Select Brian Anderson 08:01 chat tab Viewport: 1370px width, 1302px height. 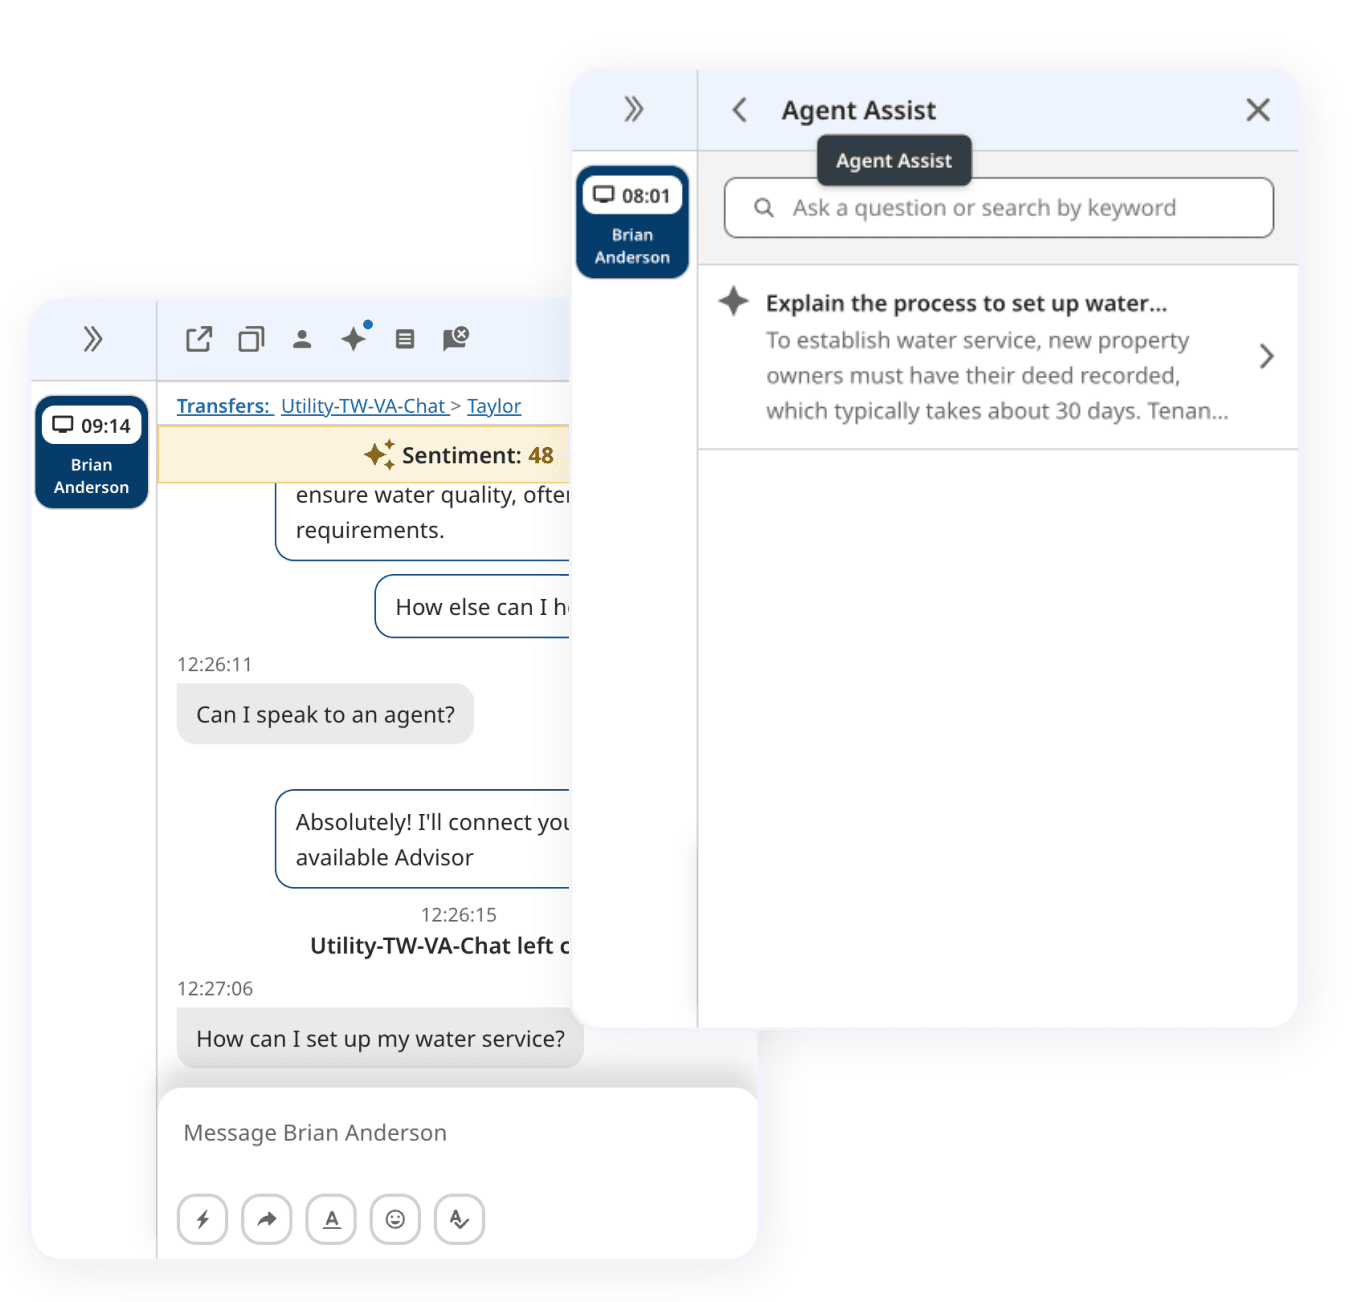coord(633,222)
